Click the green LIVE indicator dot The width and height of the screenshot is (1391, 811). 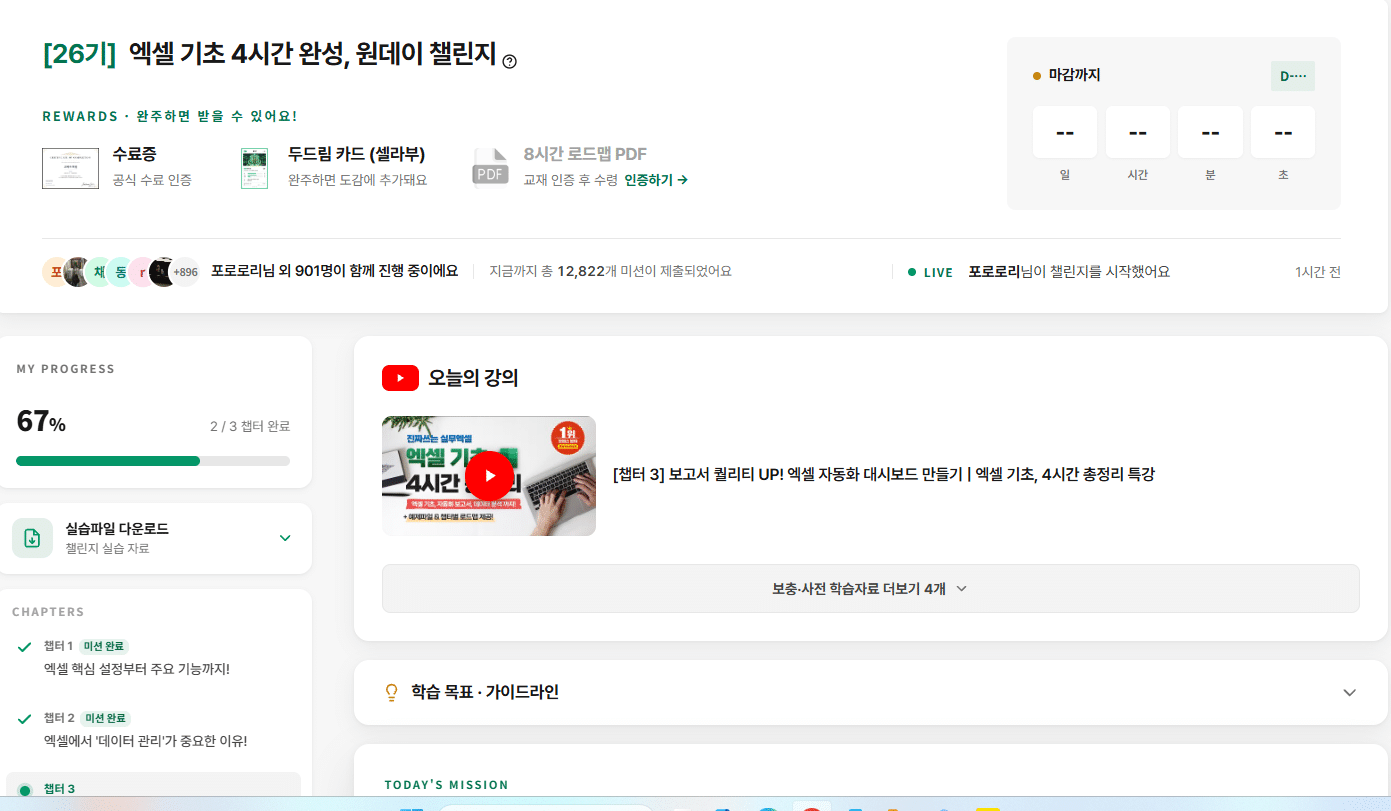(x=912, y=272)
